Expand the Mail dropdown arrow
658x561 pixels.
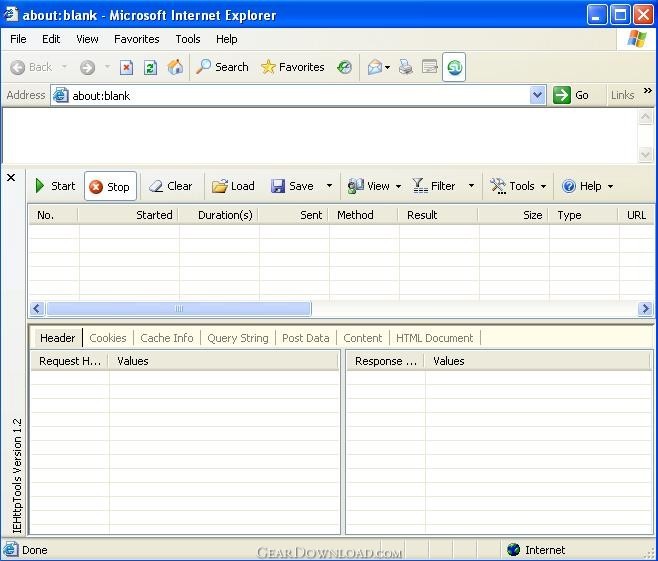tap(387, 67)
